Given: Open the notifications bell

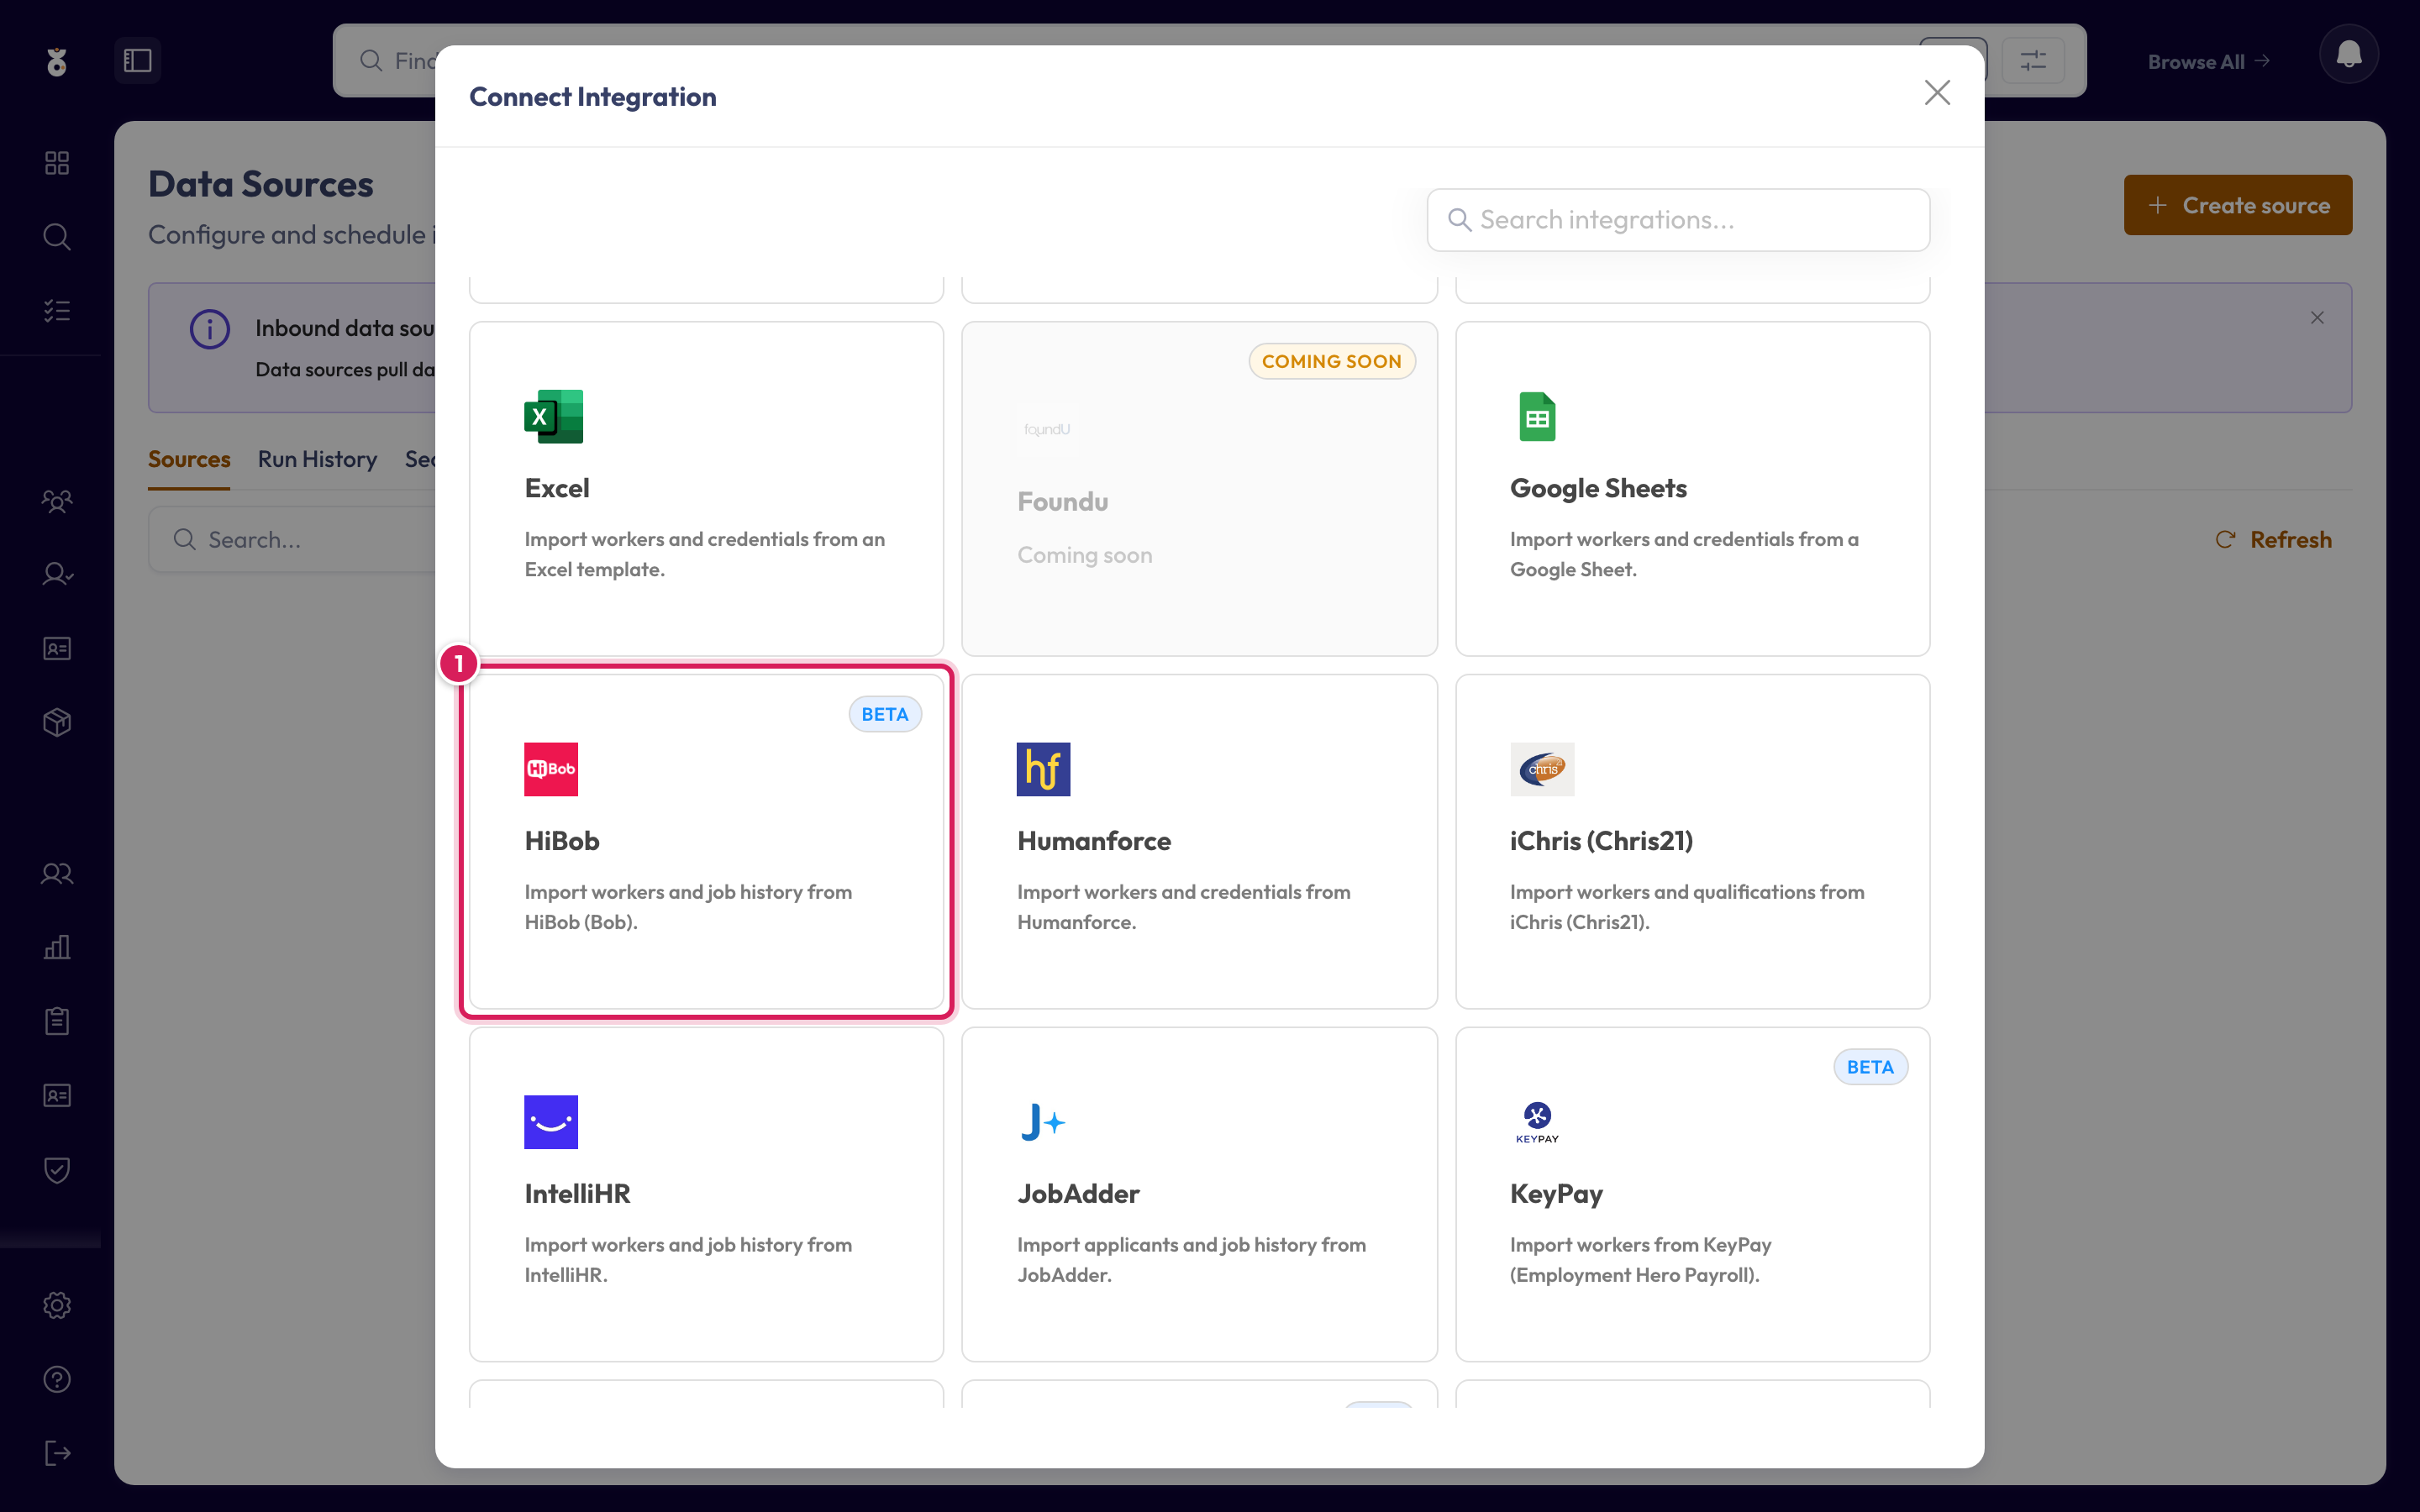Looking at the screenshot, I should (x=2348, y=54).
